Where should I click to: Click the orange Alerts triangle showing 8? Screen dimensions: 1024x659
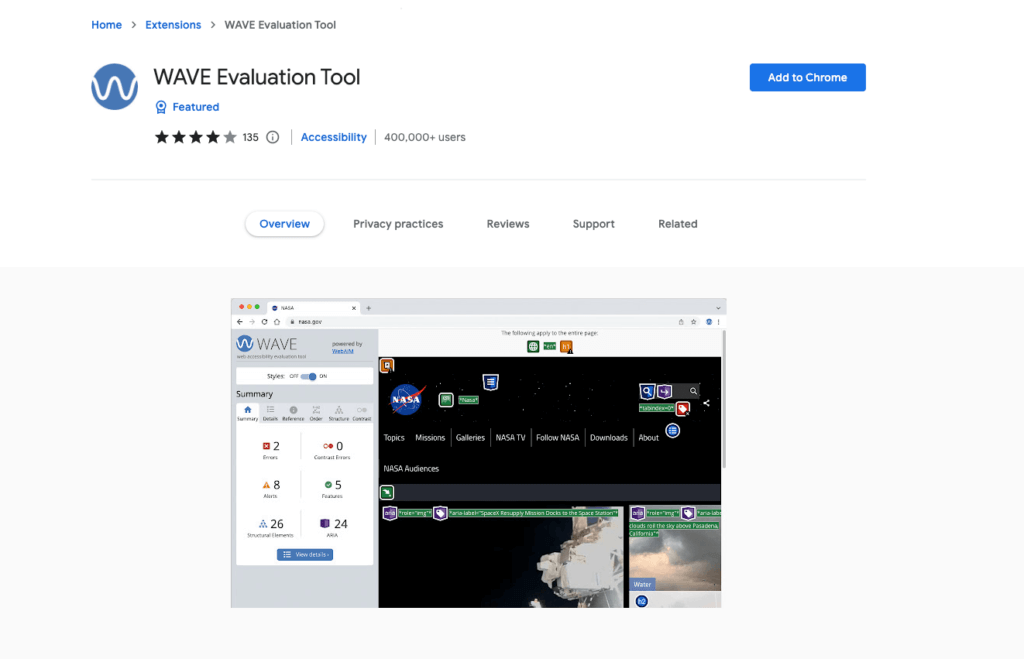pyautogui.click(x=266, y=485)
